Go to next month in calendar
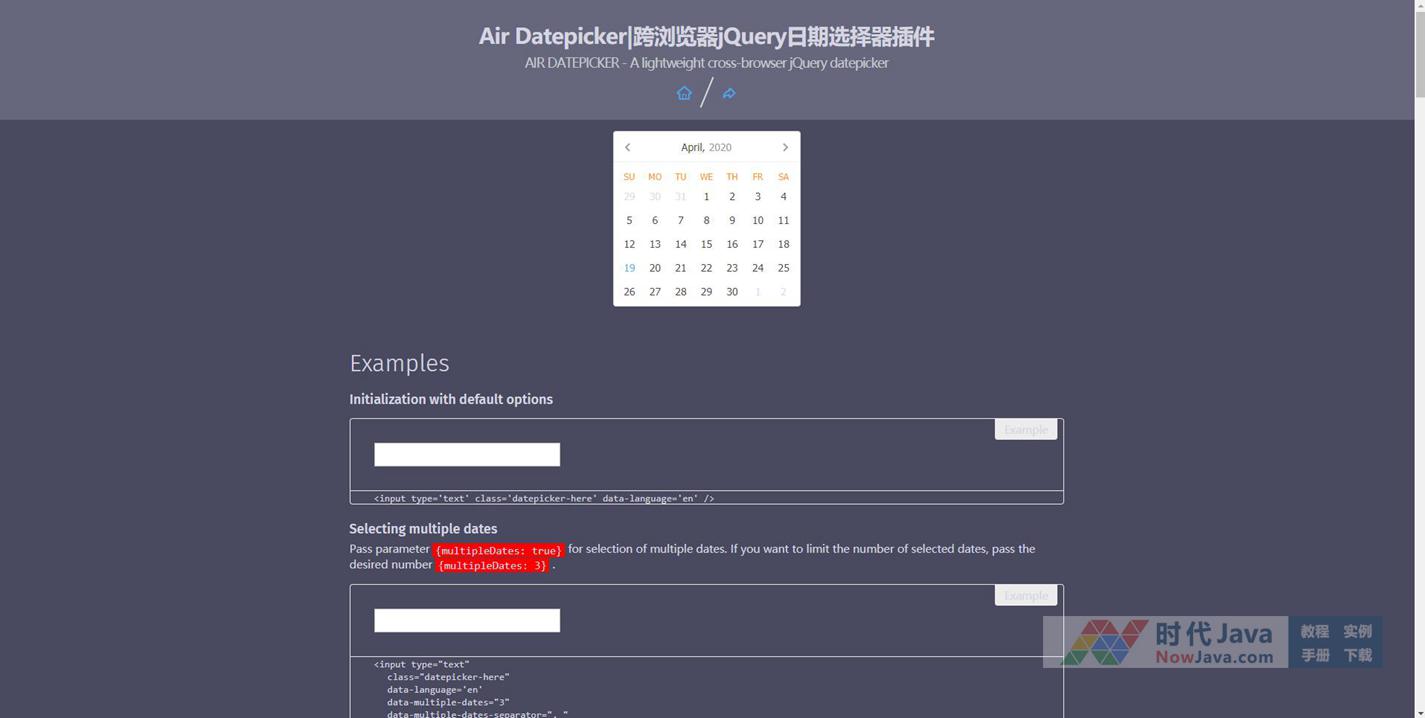 point(785,147)
